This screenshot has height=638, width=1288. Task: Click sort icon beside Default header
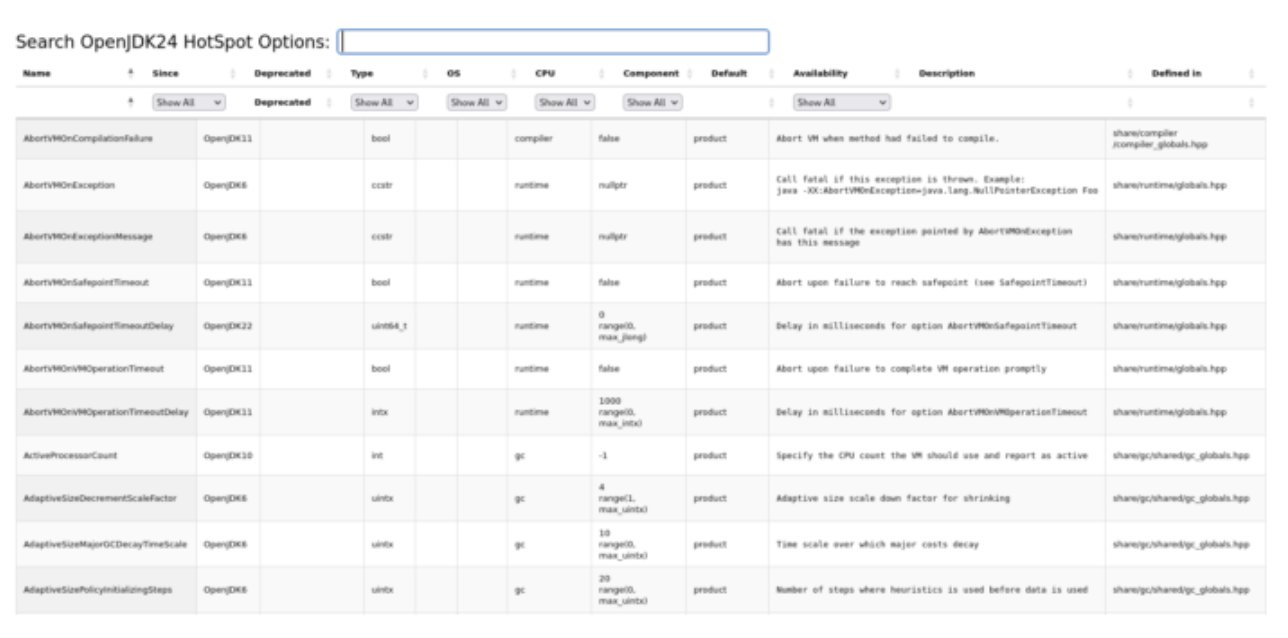770,73
